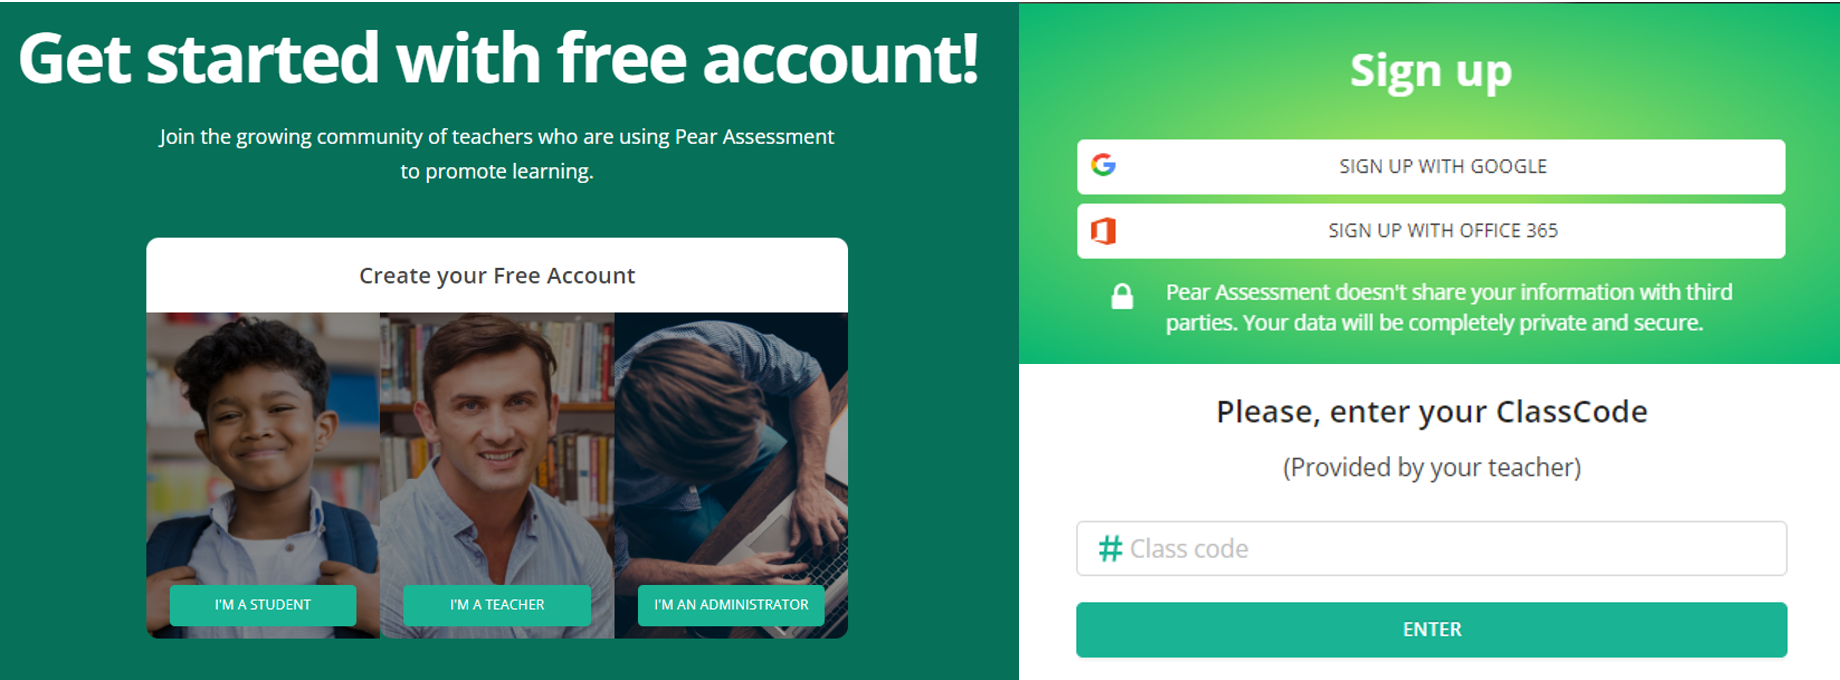The height and width of the screenshot is (680, 1840).
Task: Choose the I'M A TEACHER button
Action: [x=497, y=605]
